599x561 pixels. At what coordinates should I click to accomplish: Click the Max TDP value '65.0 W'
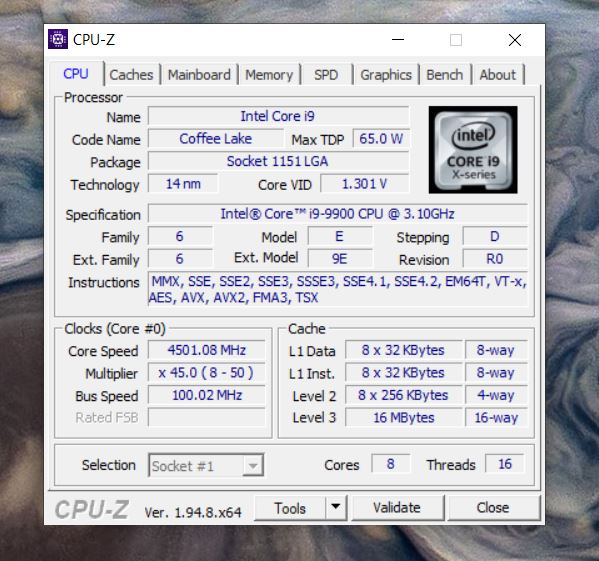pos(381,139)
